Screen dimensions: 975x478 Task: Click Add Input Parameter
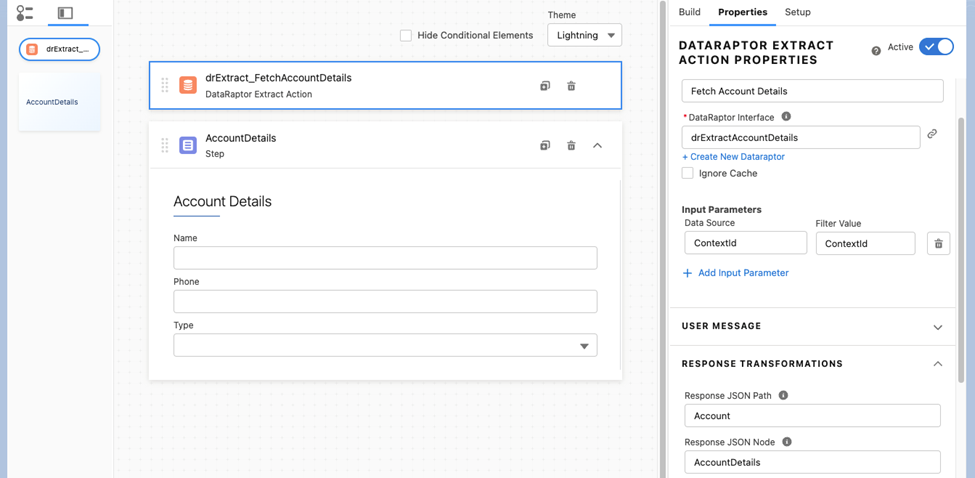pos(736,273)
